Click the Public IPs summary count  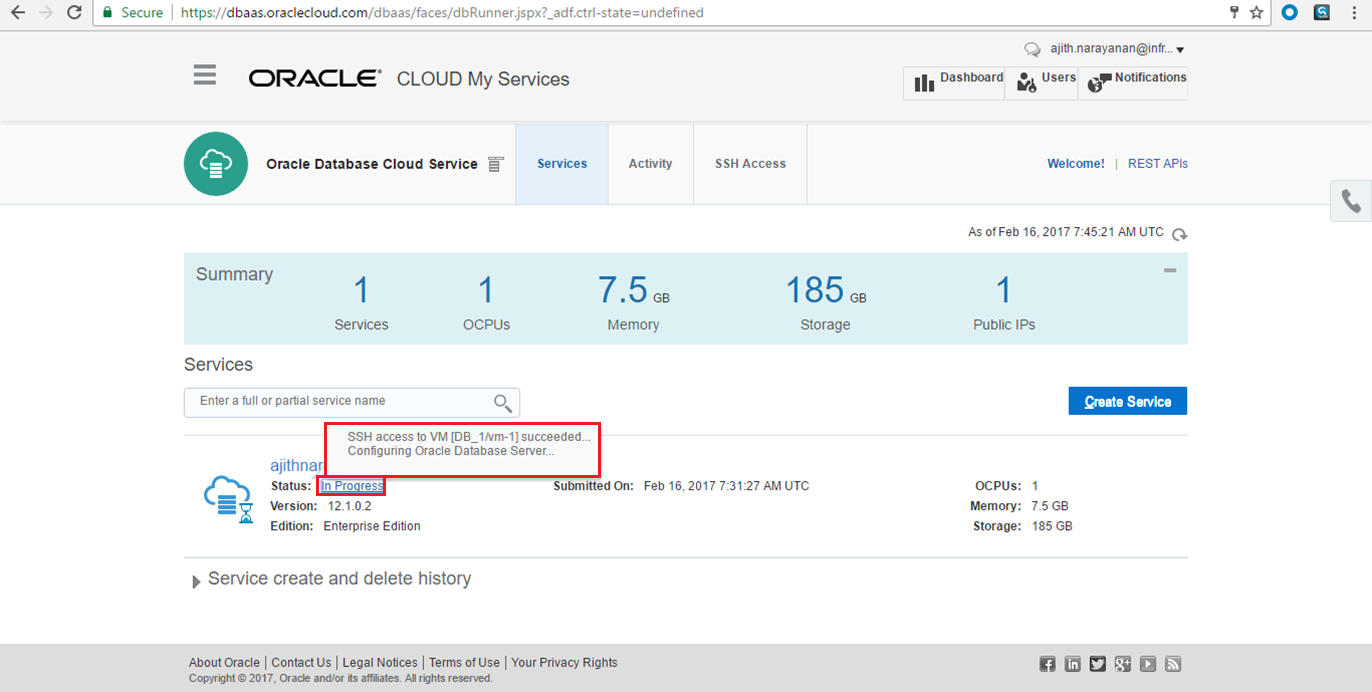1004,290
